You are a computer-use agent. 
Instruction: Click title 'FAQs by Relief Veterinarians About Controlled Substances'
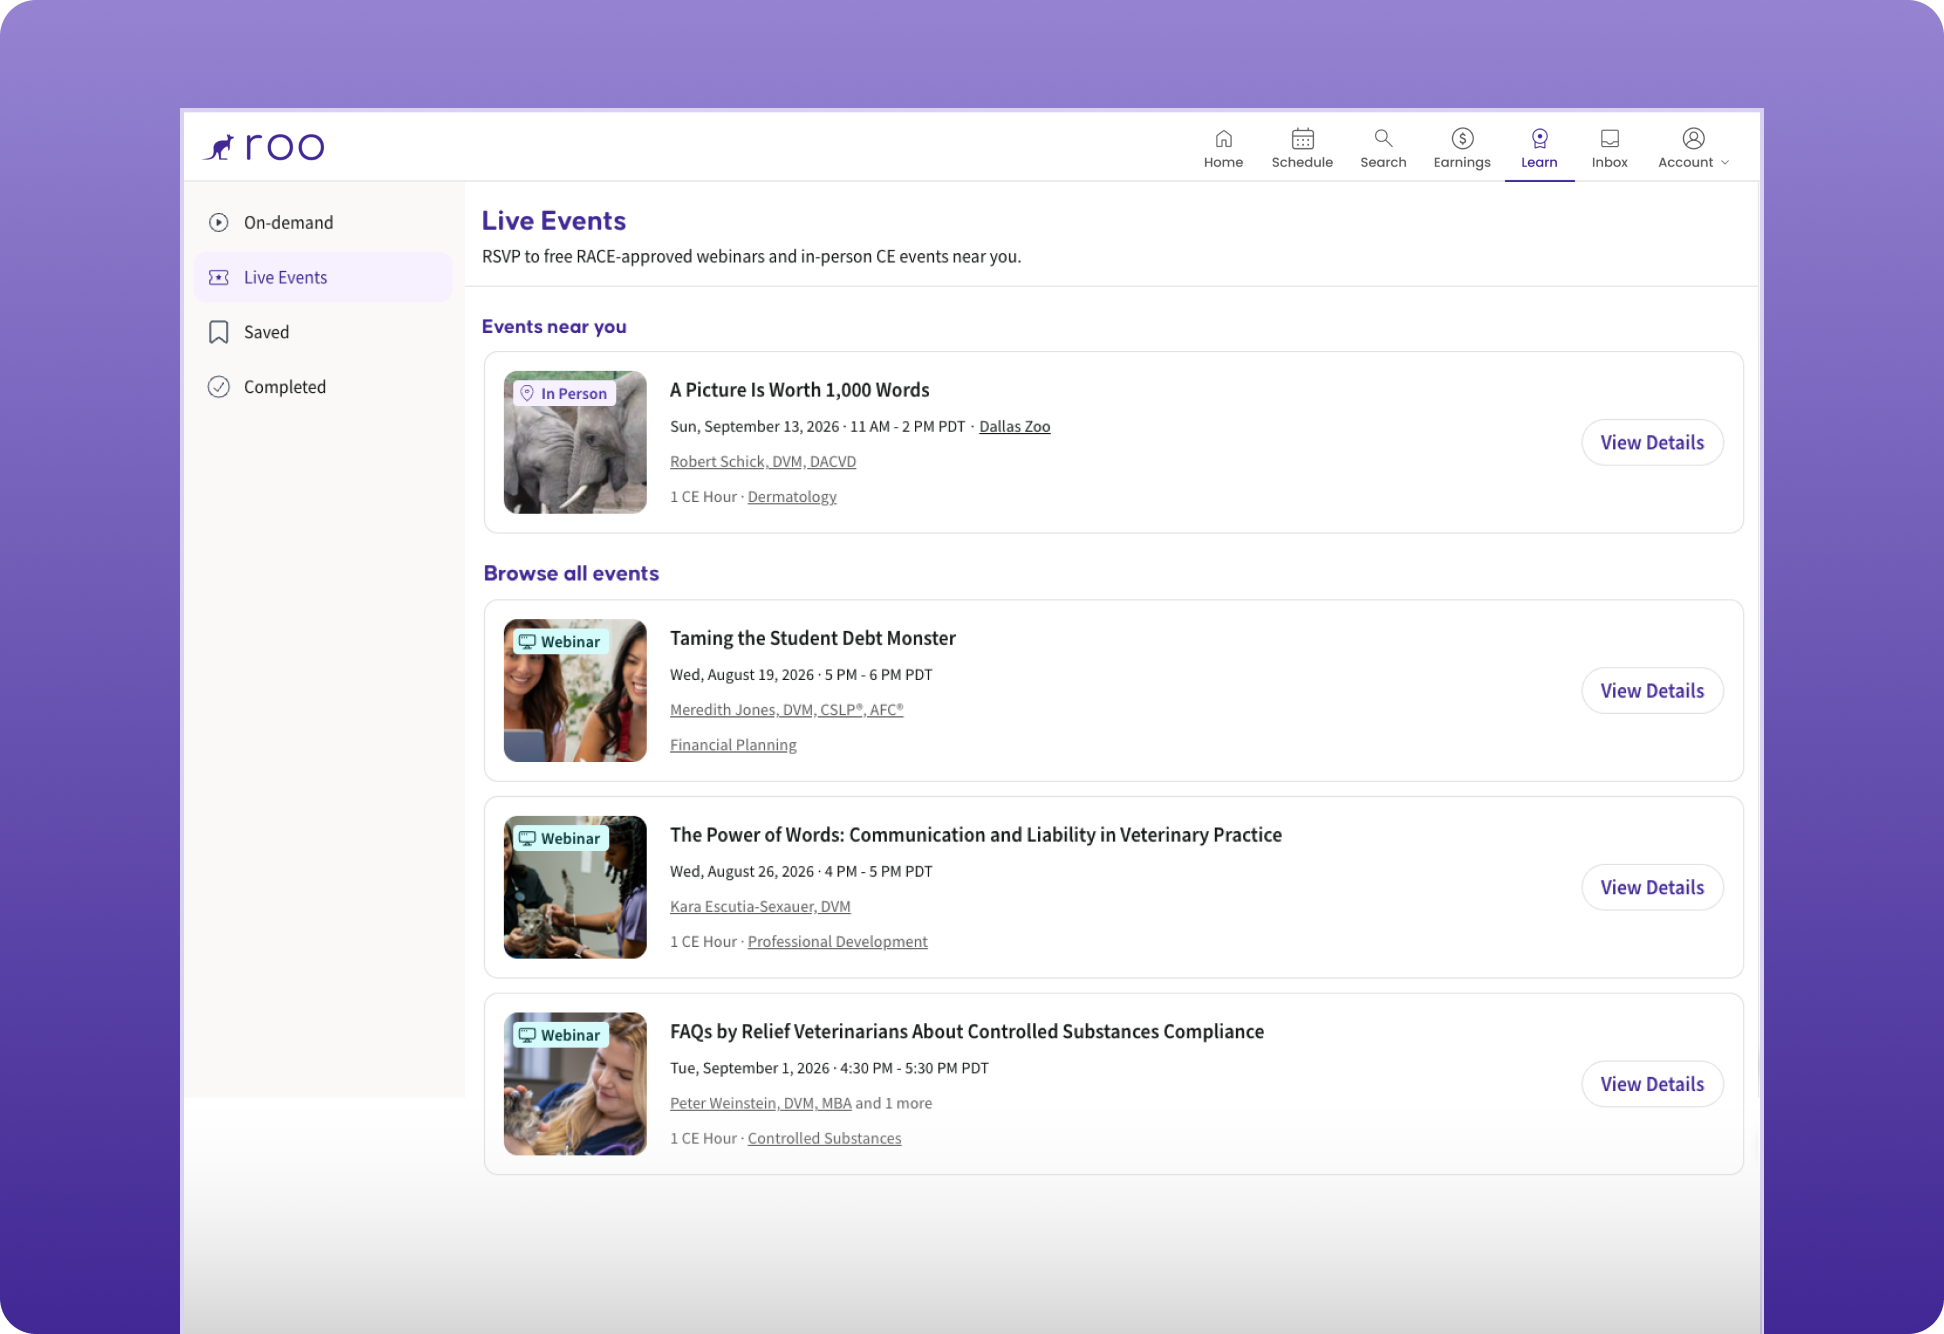[x=966, y=1032]
